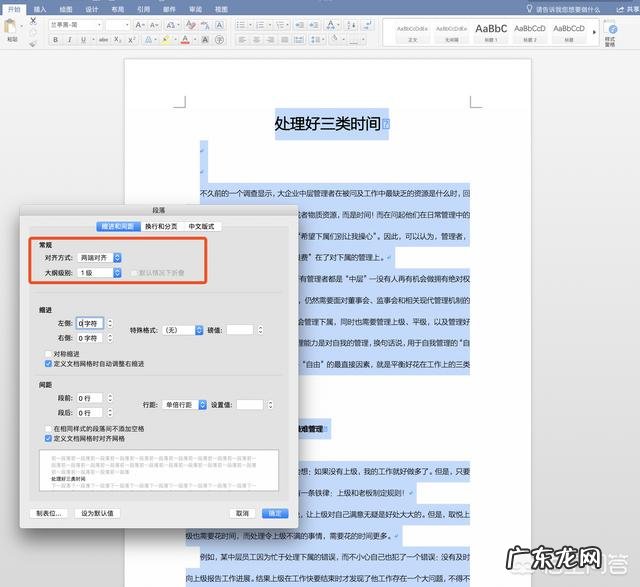Click the 左侧 indent input field

click(x=90, y=323)
